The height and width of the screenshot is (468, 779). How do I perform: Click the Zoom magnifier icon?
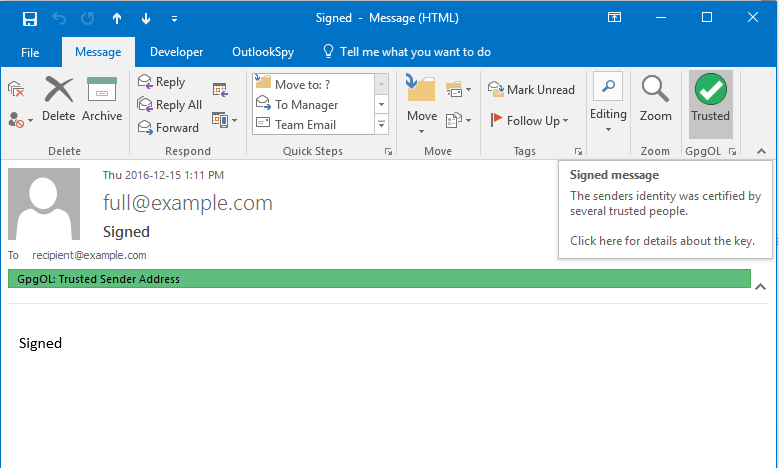pyautogui.click(x=655, y=100)
